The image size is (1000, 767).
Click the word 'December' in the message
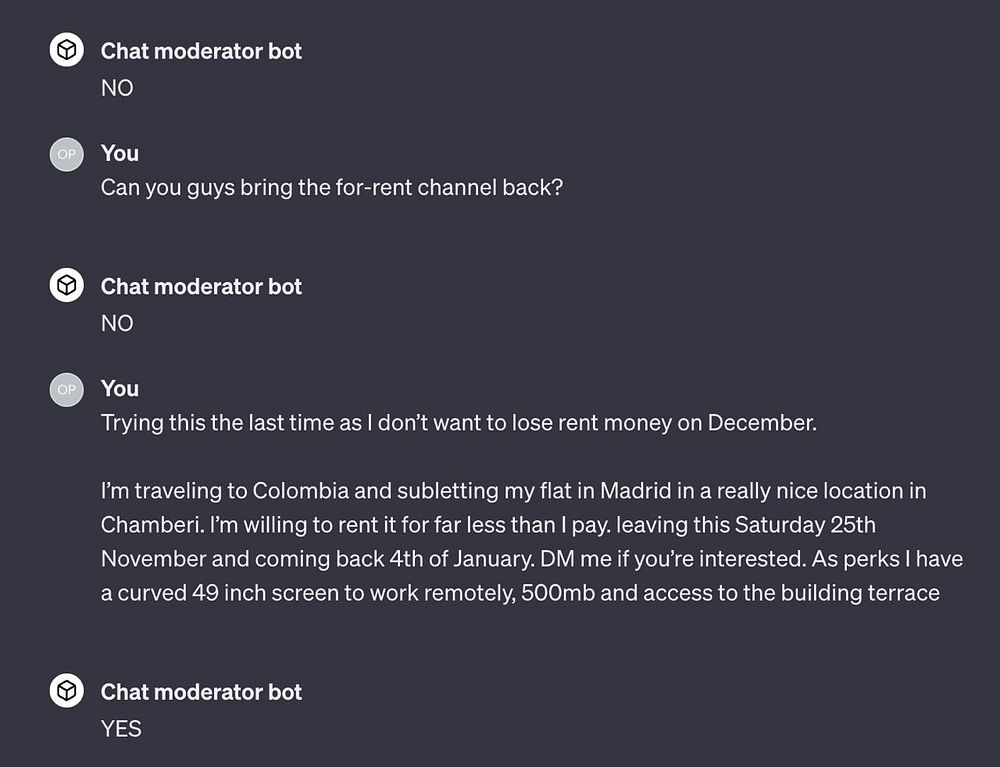[760, 423]
